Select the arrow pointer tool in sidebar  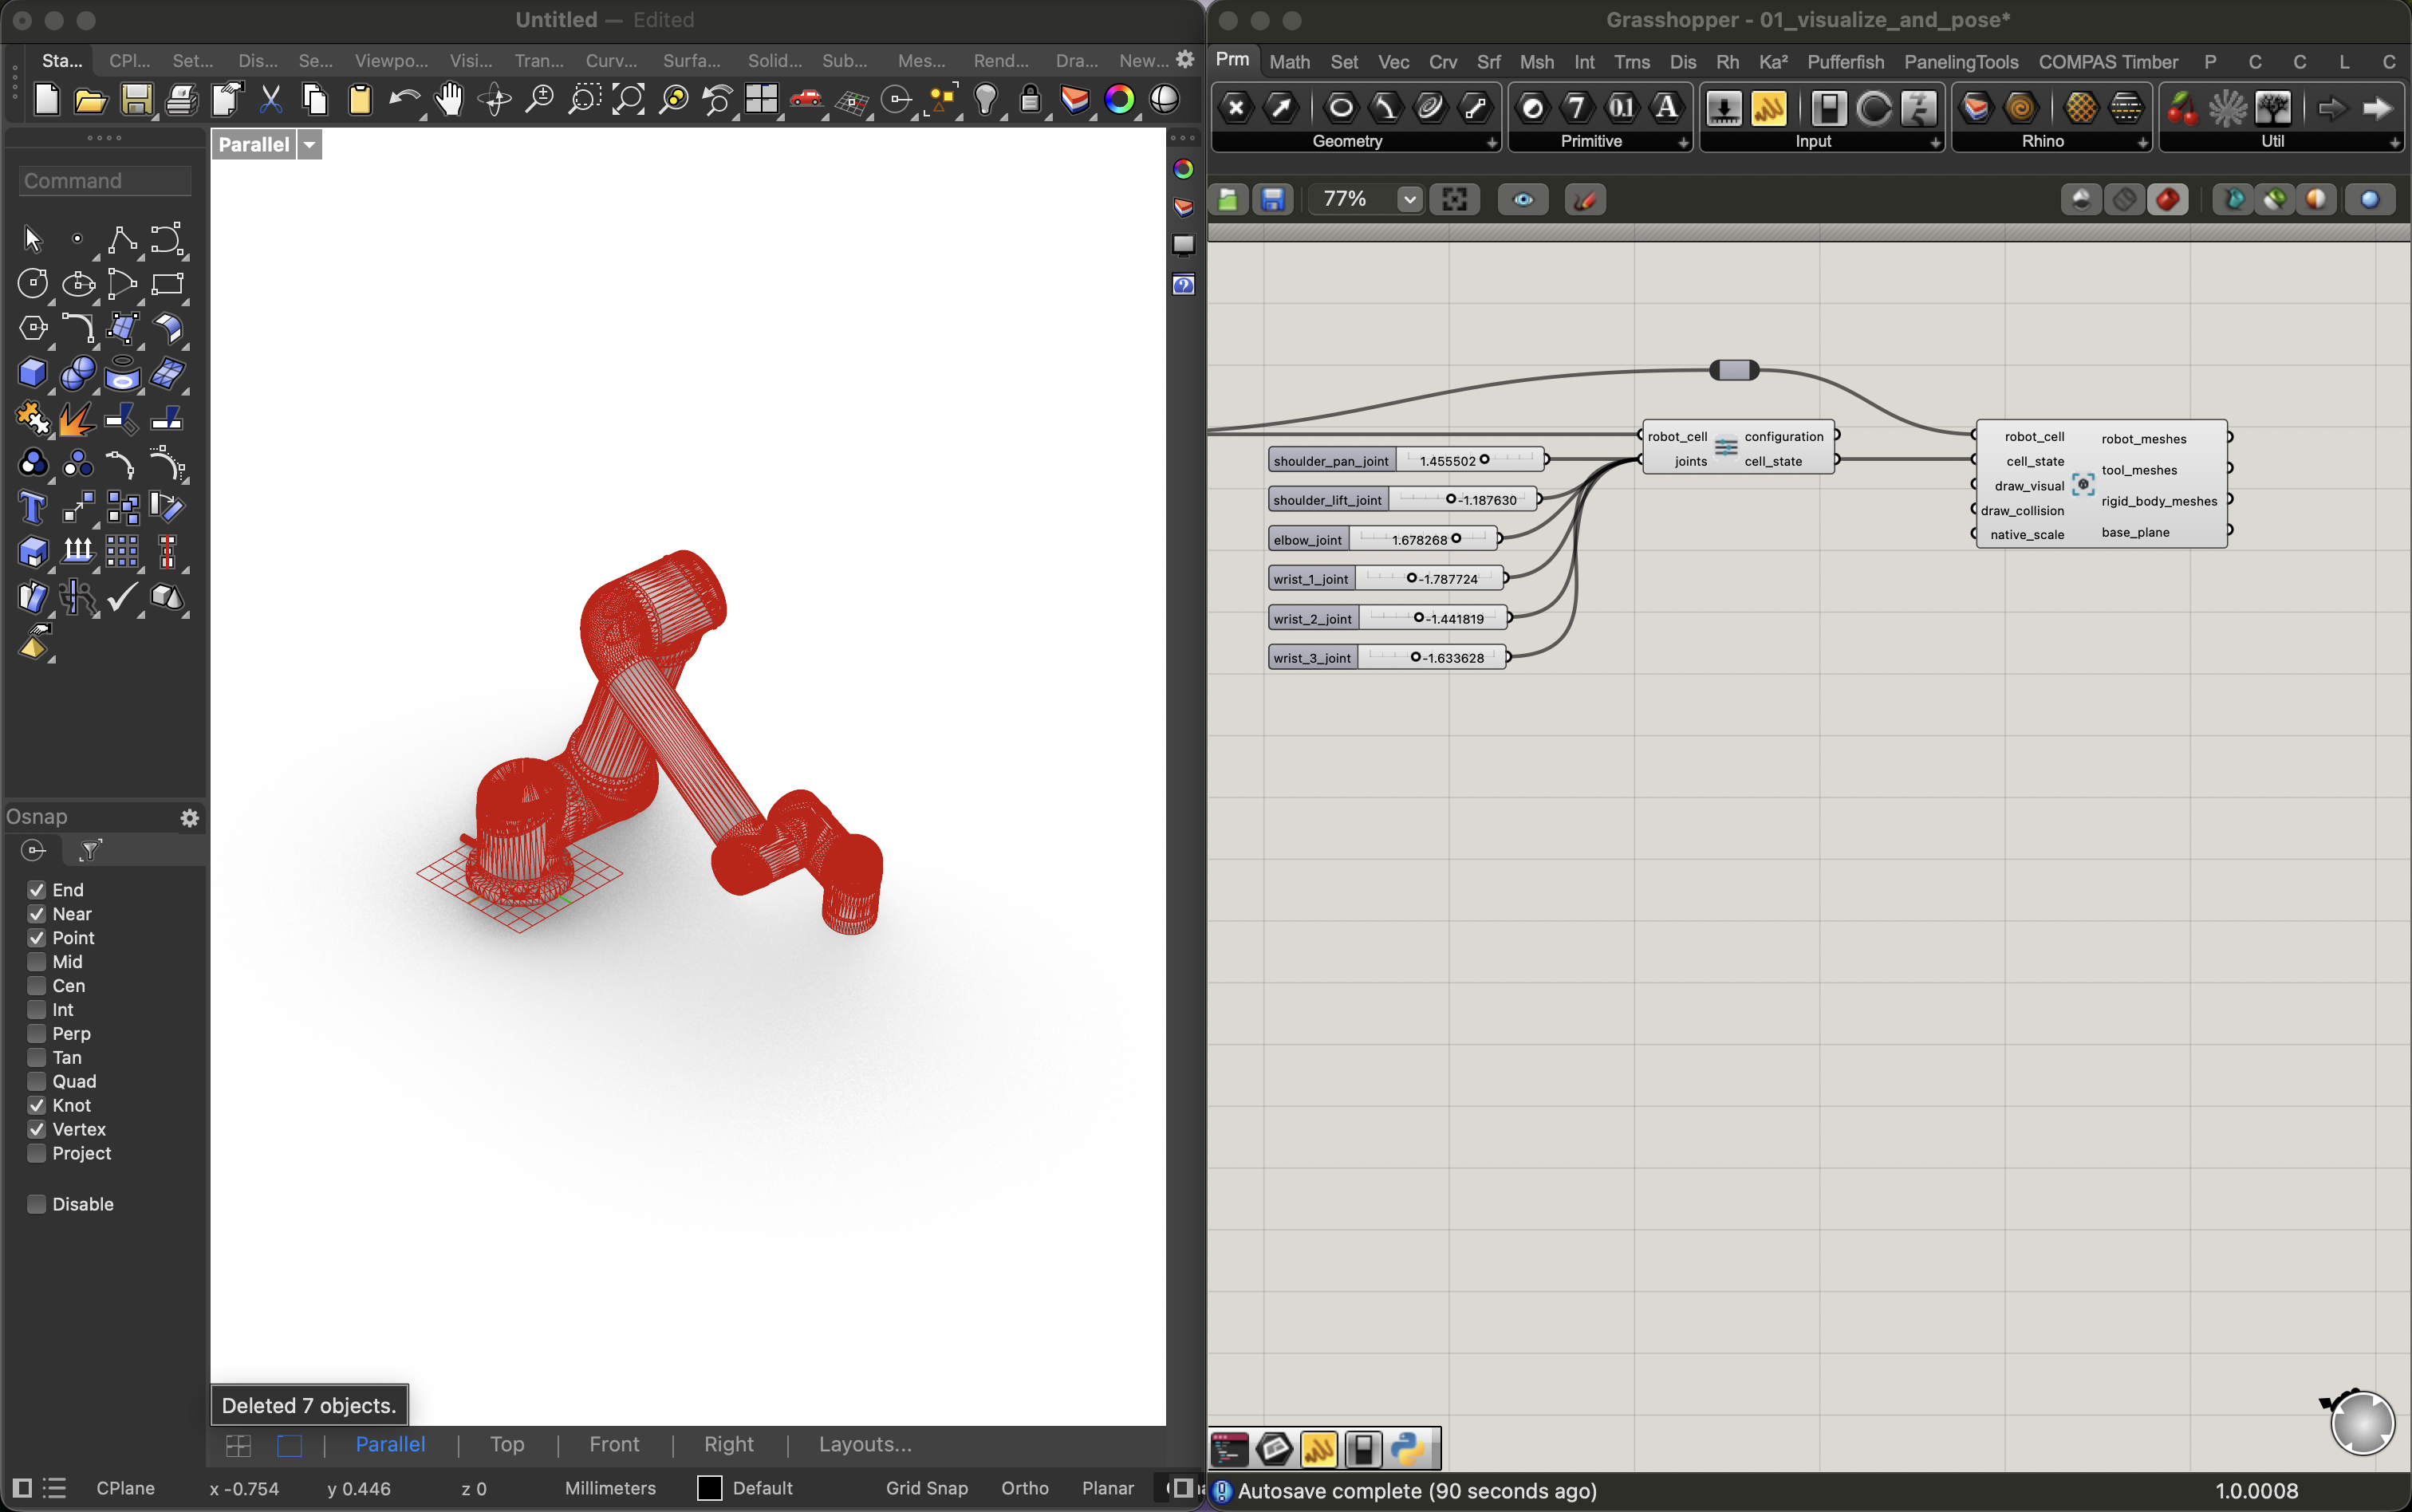click(x=33, y=239)
